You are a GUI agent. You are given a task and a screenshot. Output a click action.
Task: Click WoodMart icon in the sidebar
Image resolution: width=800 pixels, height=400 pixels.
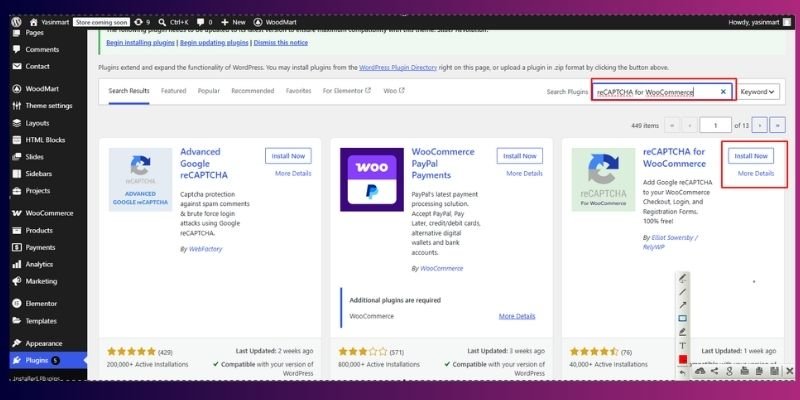(17, 89)
